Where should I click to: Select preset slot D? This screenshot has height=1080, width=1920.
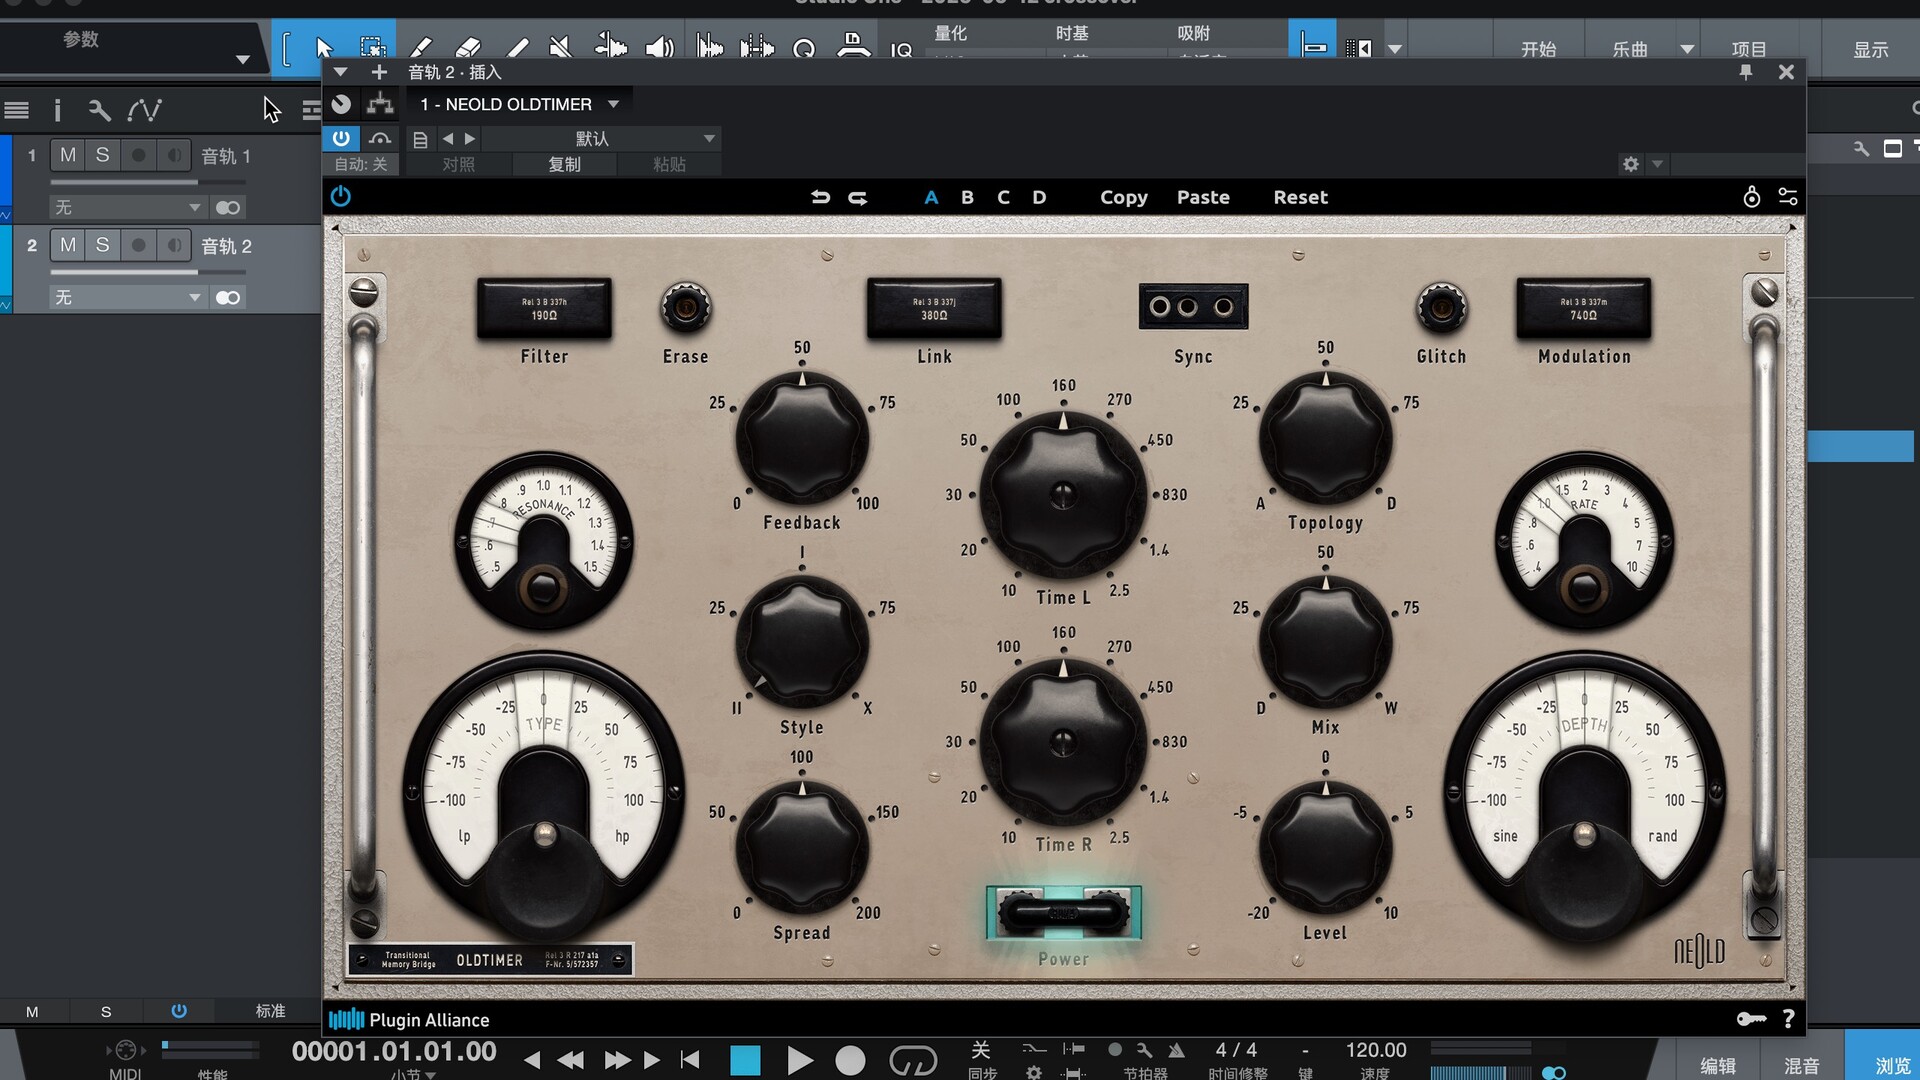[1039, 197]
